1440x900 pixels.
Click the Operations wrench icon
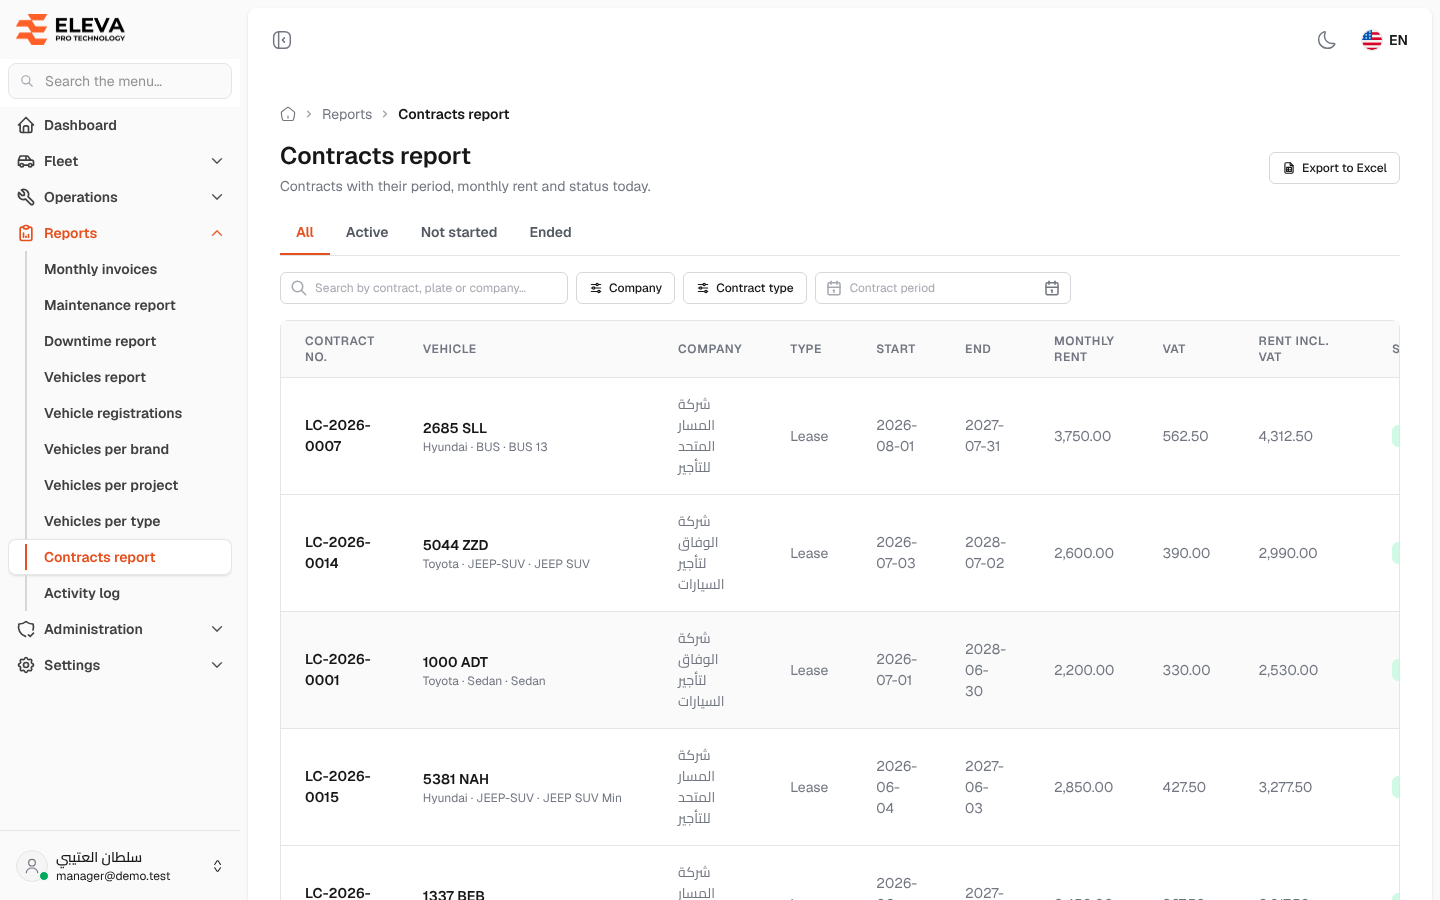pos(26,197)
